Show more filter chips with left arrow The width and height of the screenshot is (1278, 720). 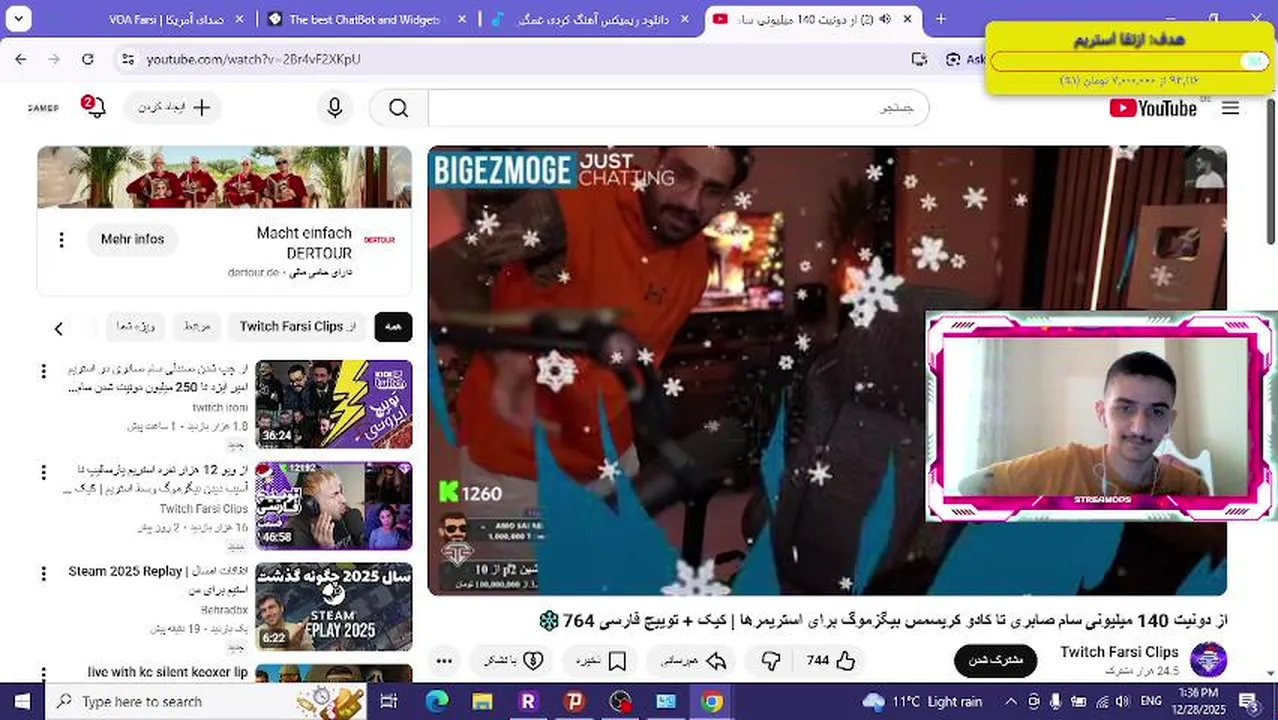coord(58,328)
